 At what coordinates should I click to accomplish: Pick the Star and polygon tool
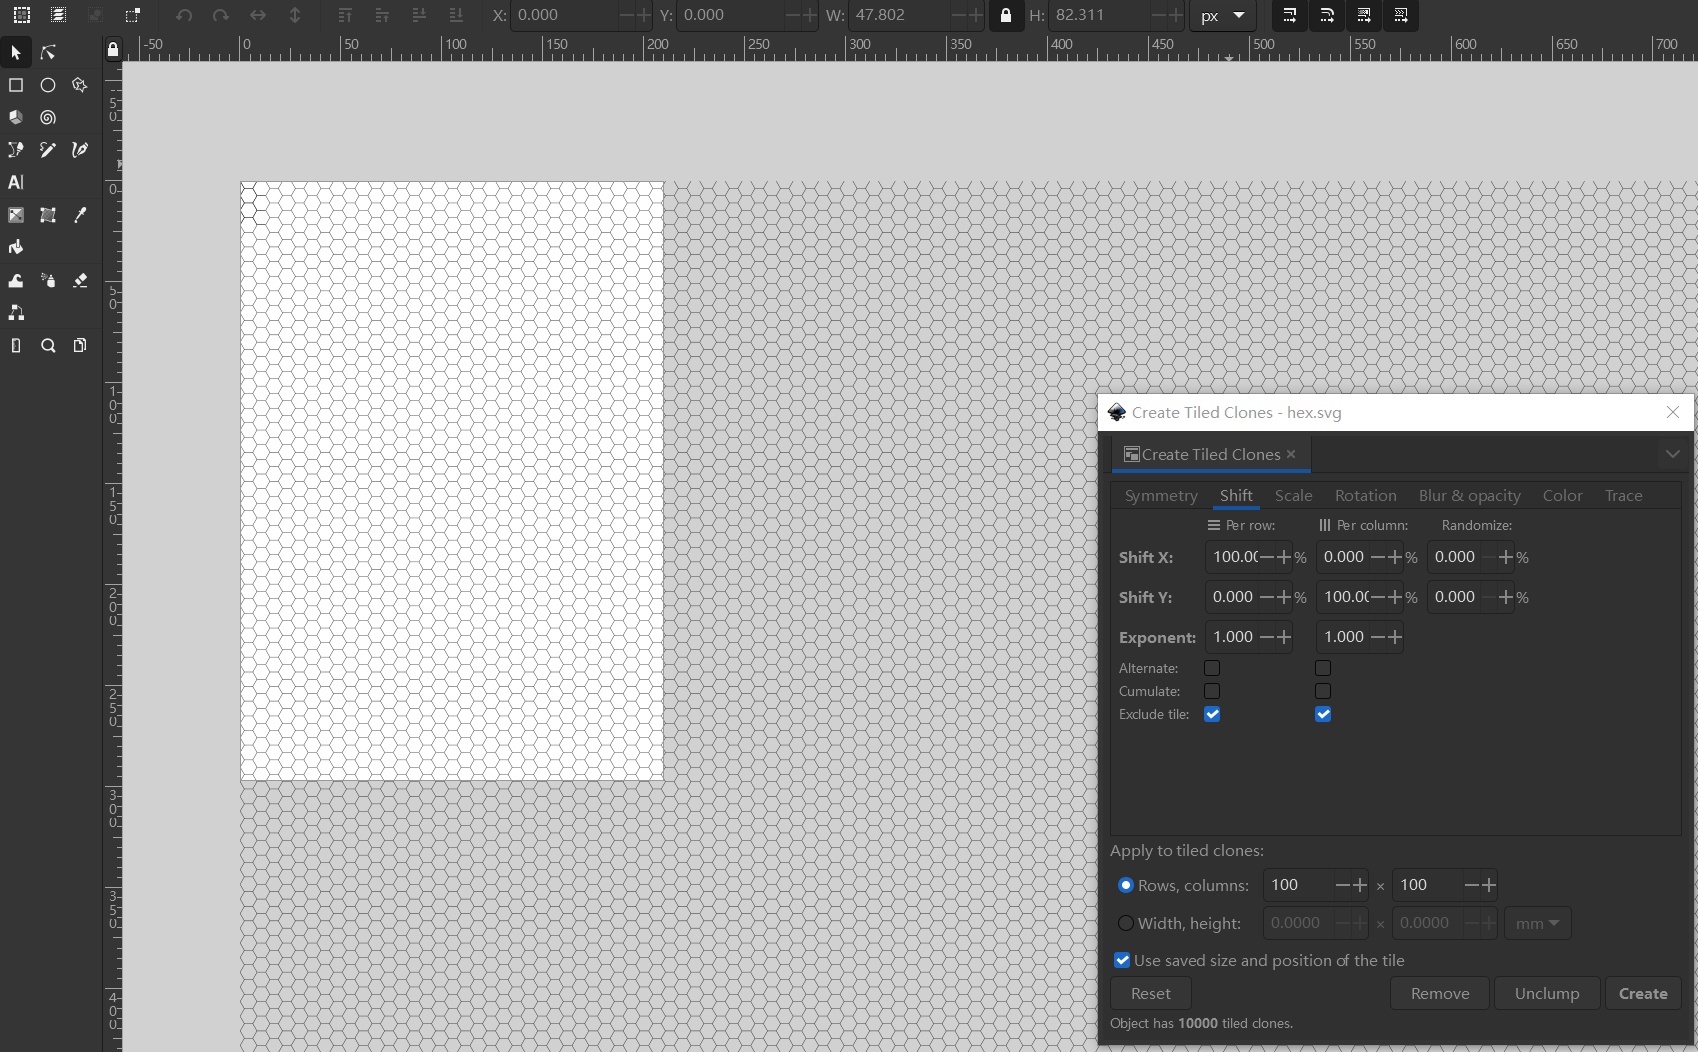(x=80, y=85)
